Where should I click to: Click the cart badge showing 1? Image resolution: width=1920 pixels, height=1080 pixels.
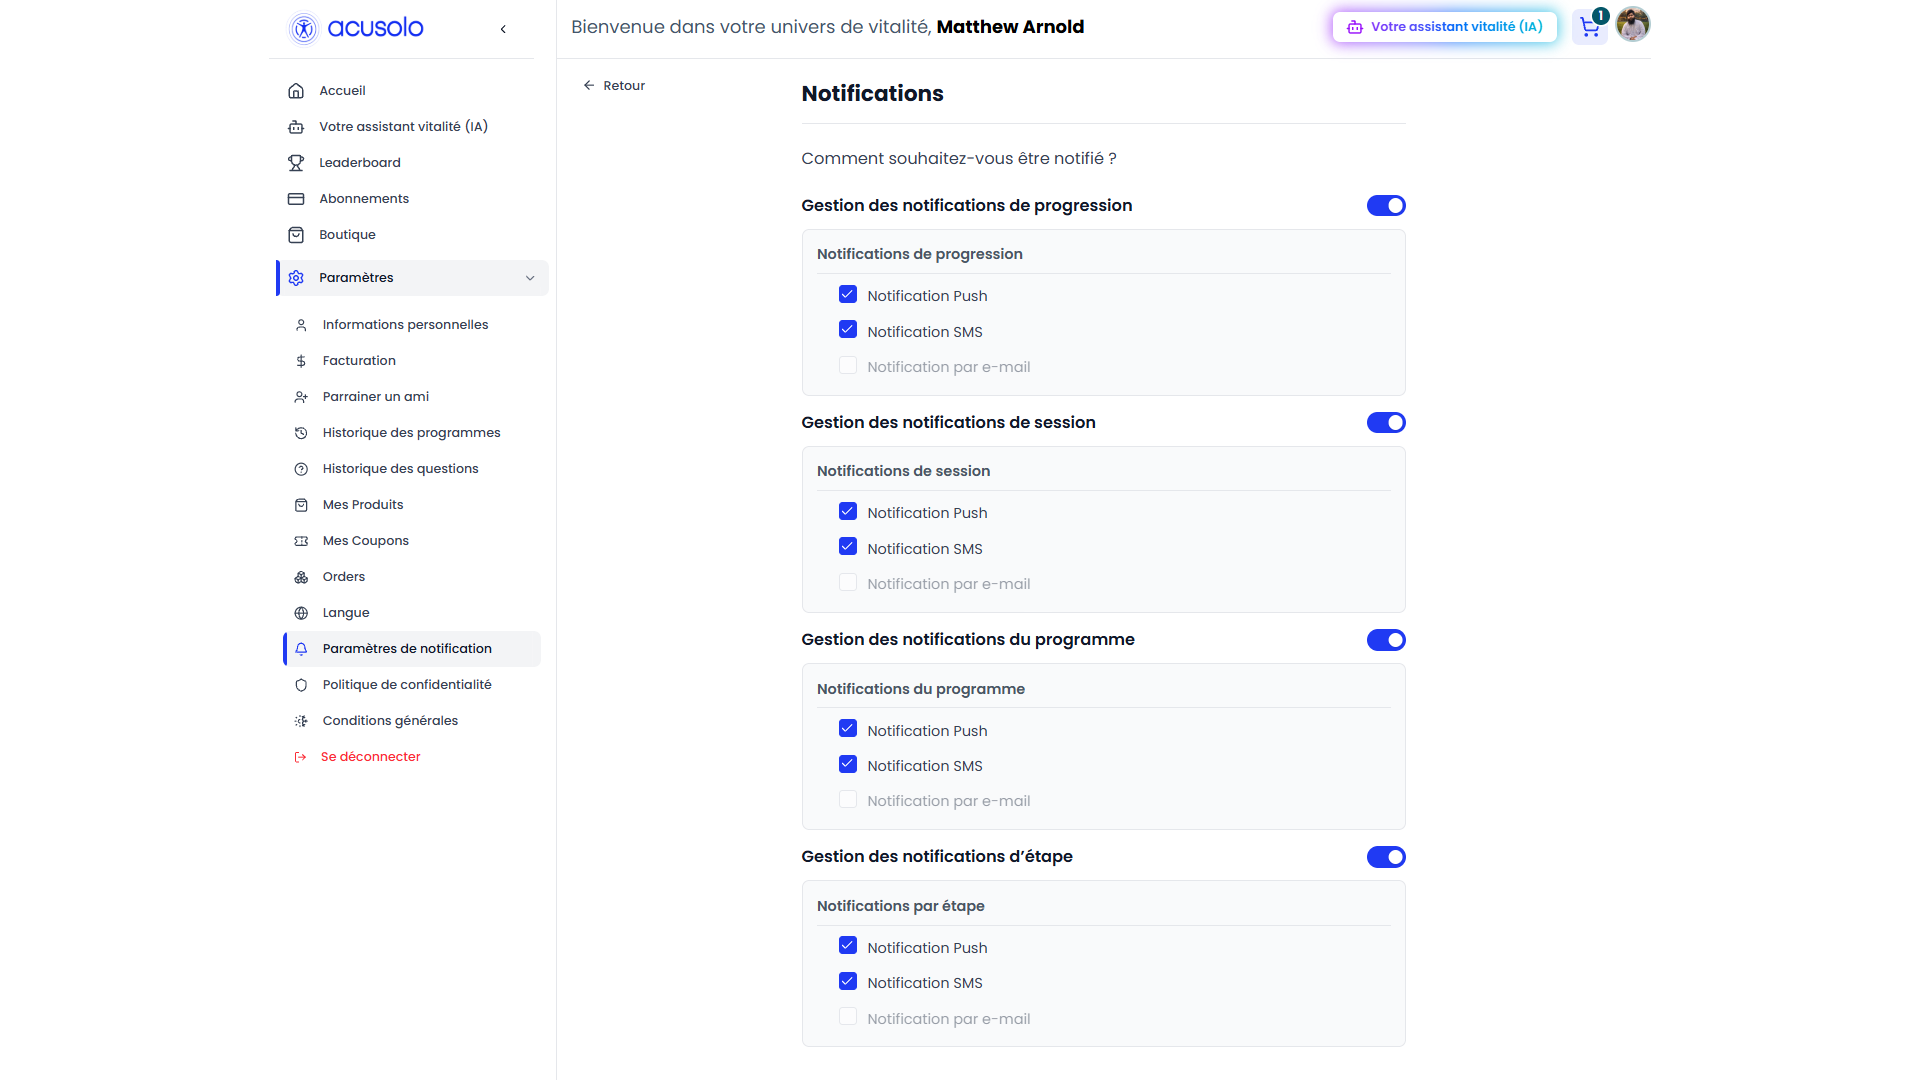tap(1601, 16)
